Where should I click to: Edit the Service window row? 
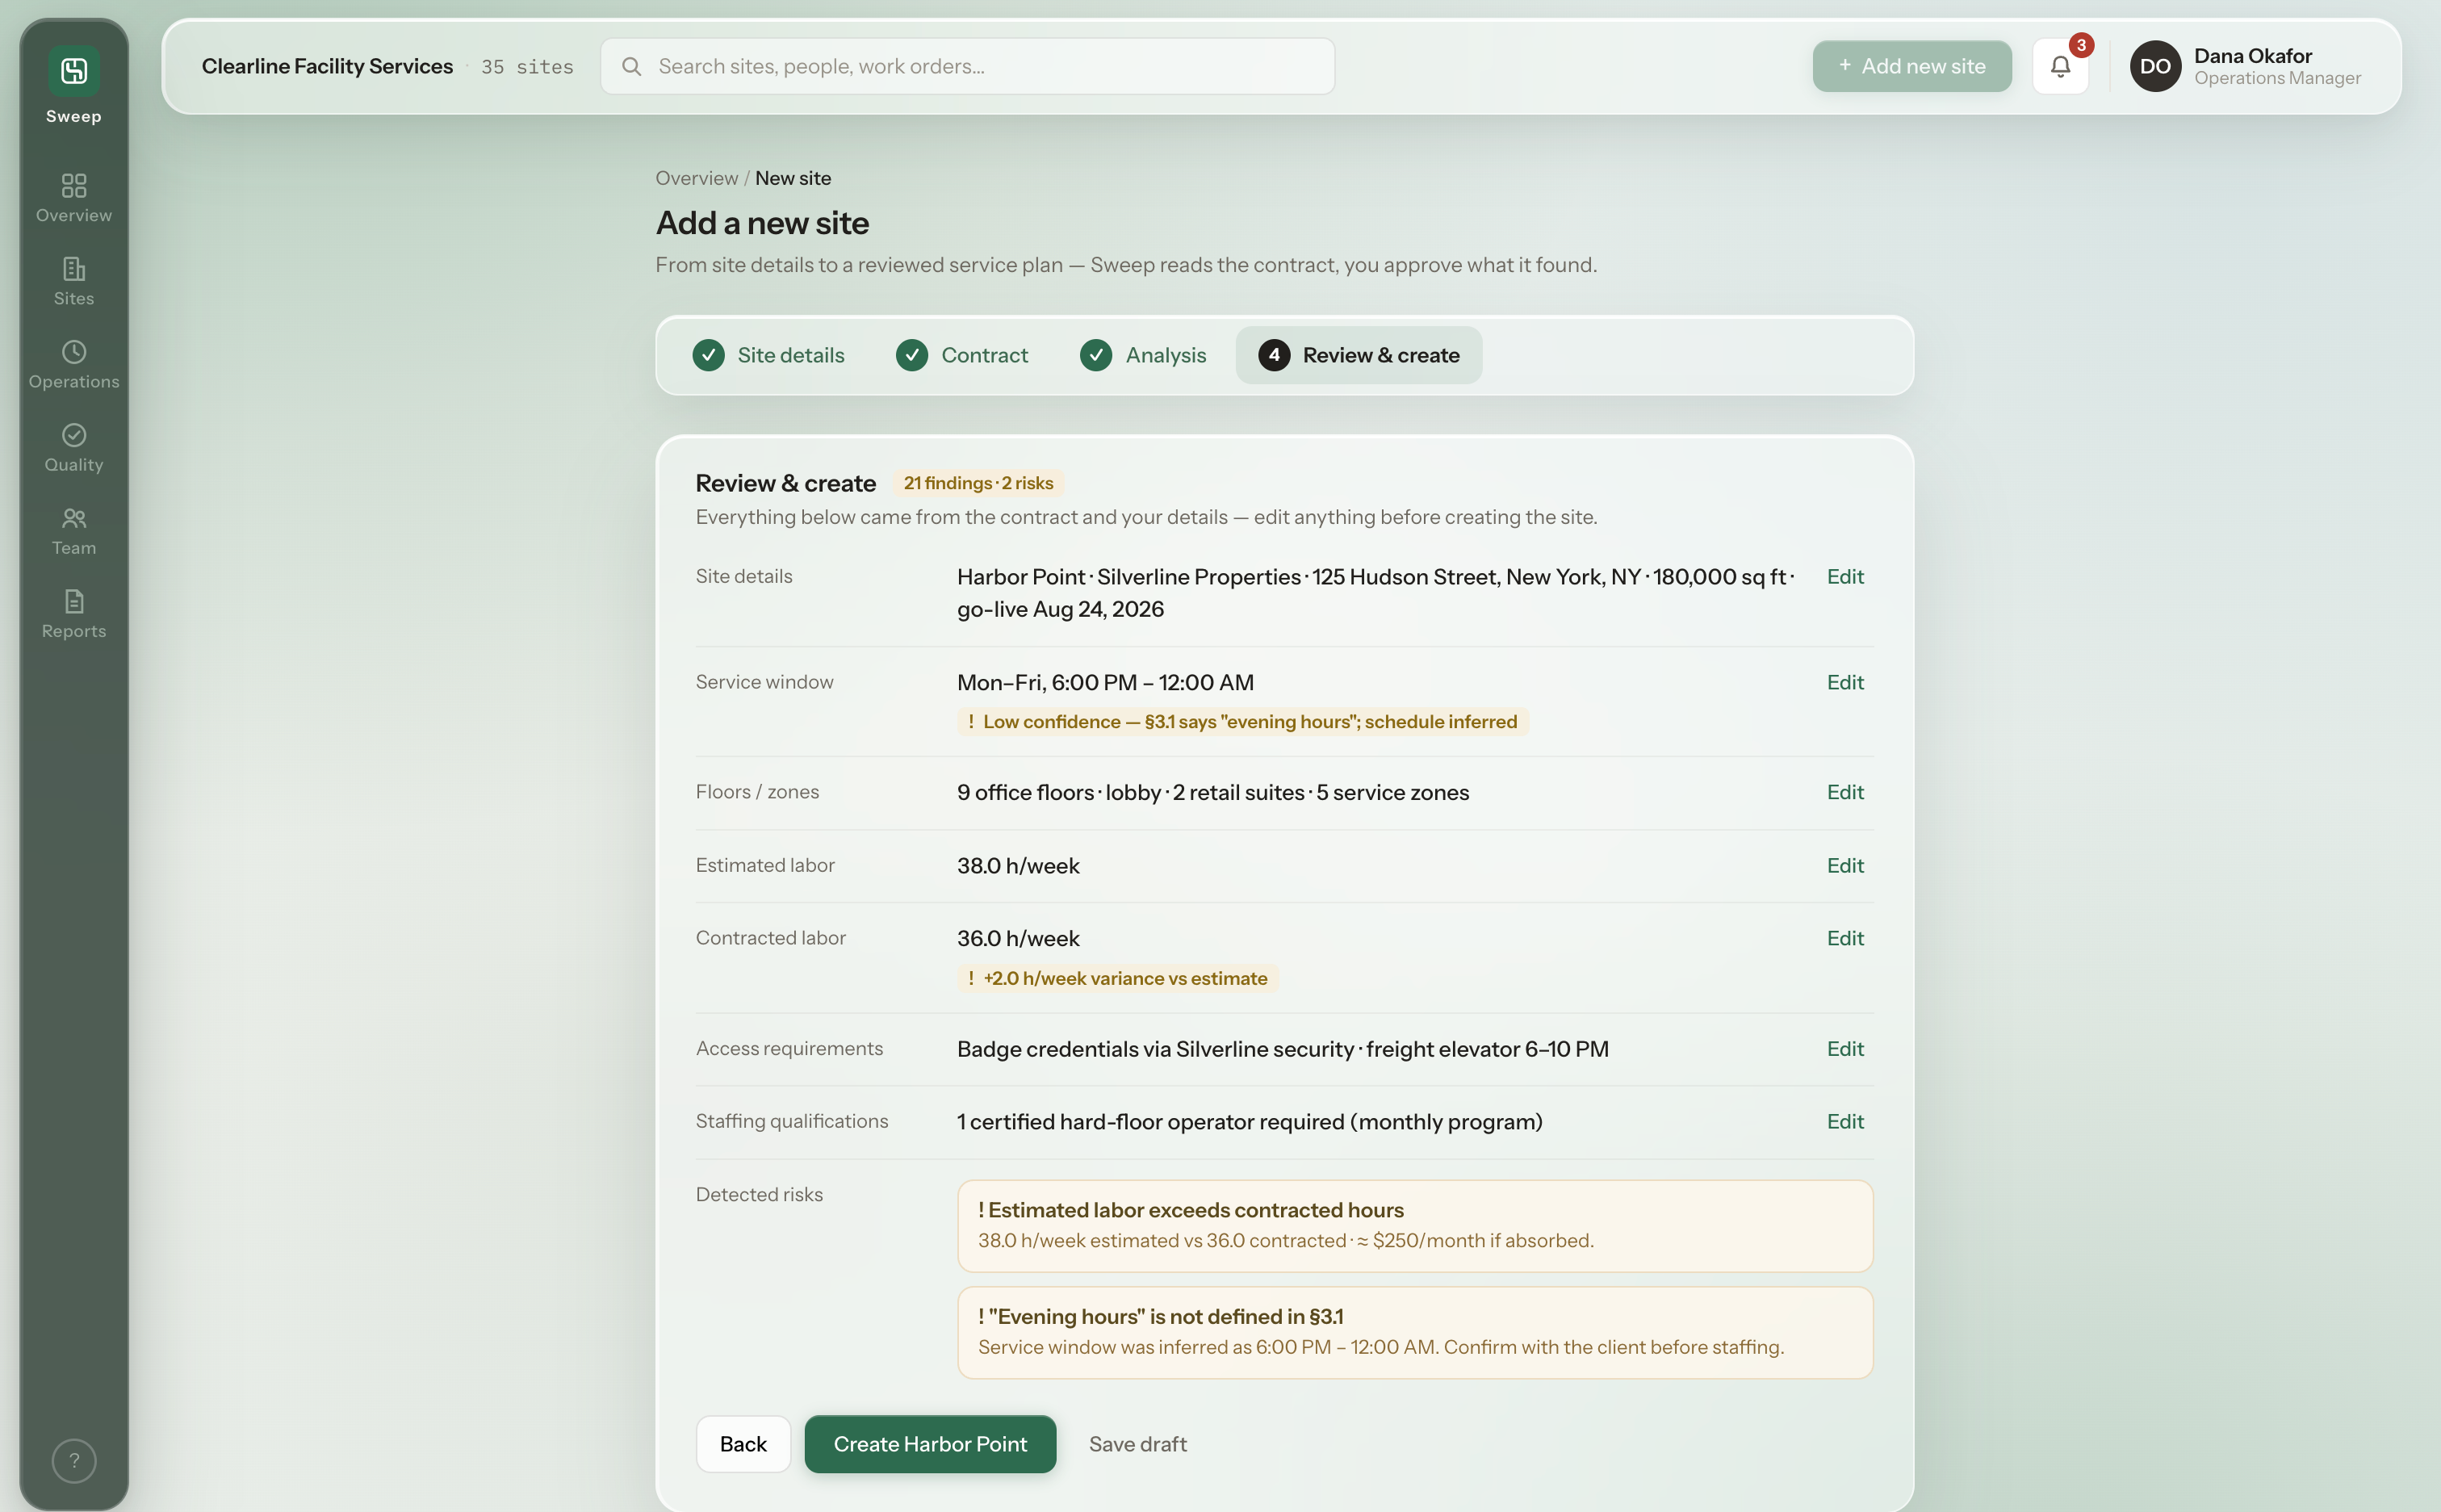(x=1845, y=682)
